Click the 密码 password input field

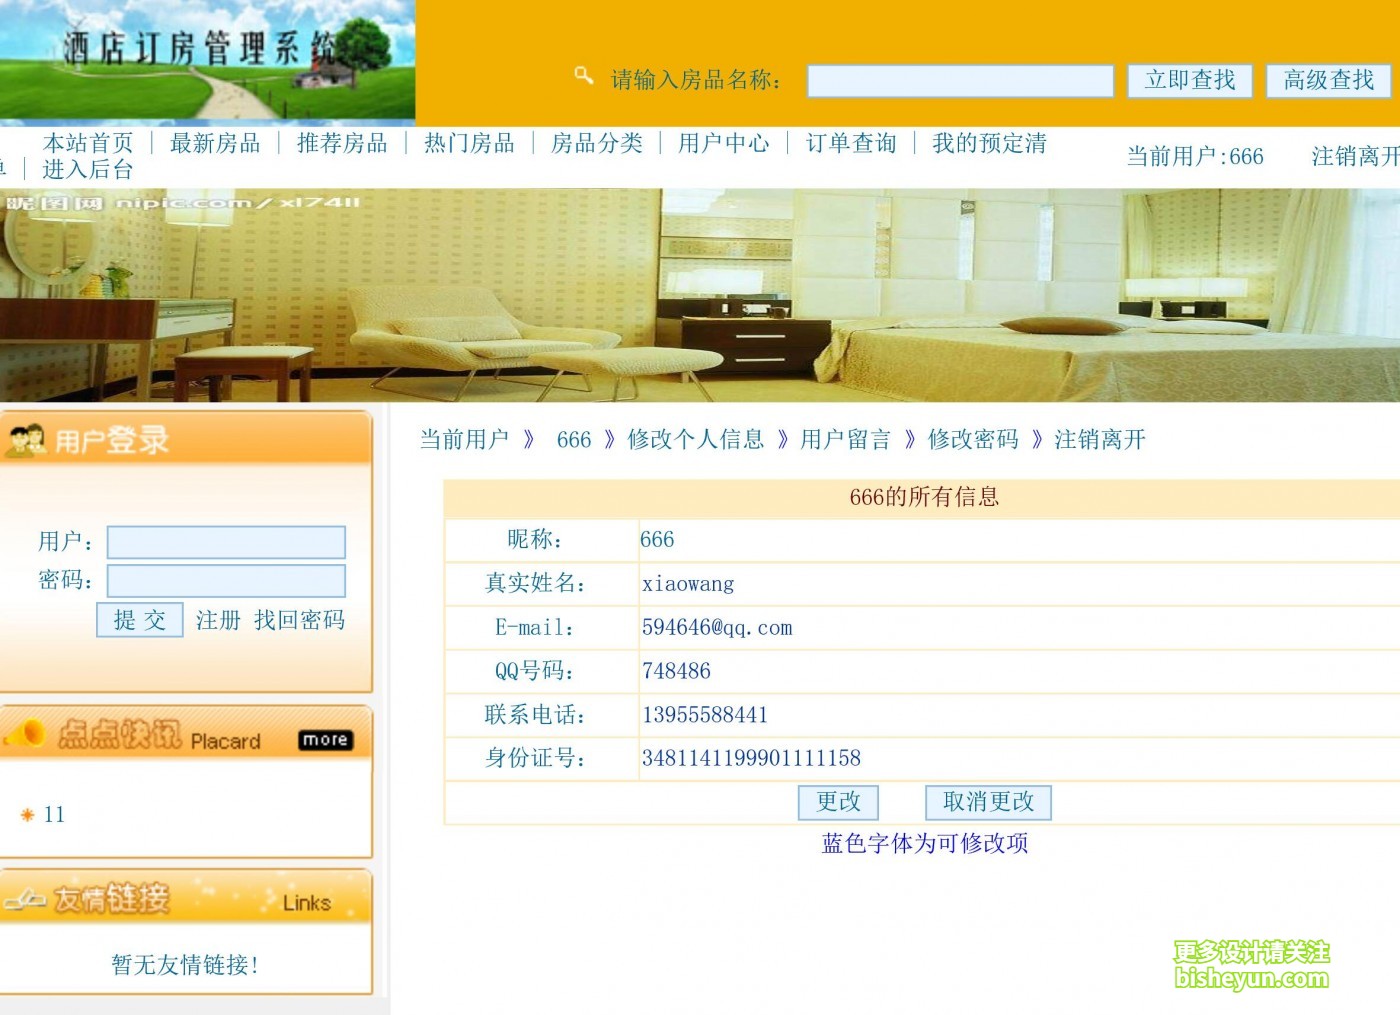click(x=225, y=580)
